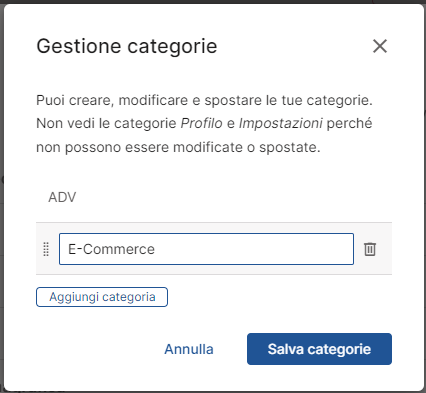
Task: Click the dimmed background outside the dialog
Action: (x=2, y=200)
